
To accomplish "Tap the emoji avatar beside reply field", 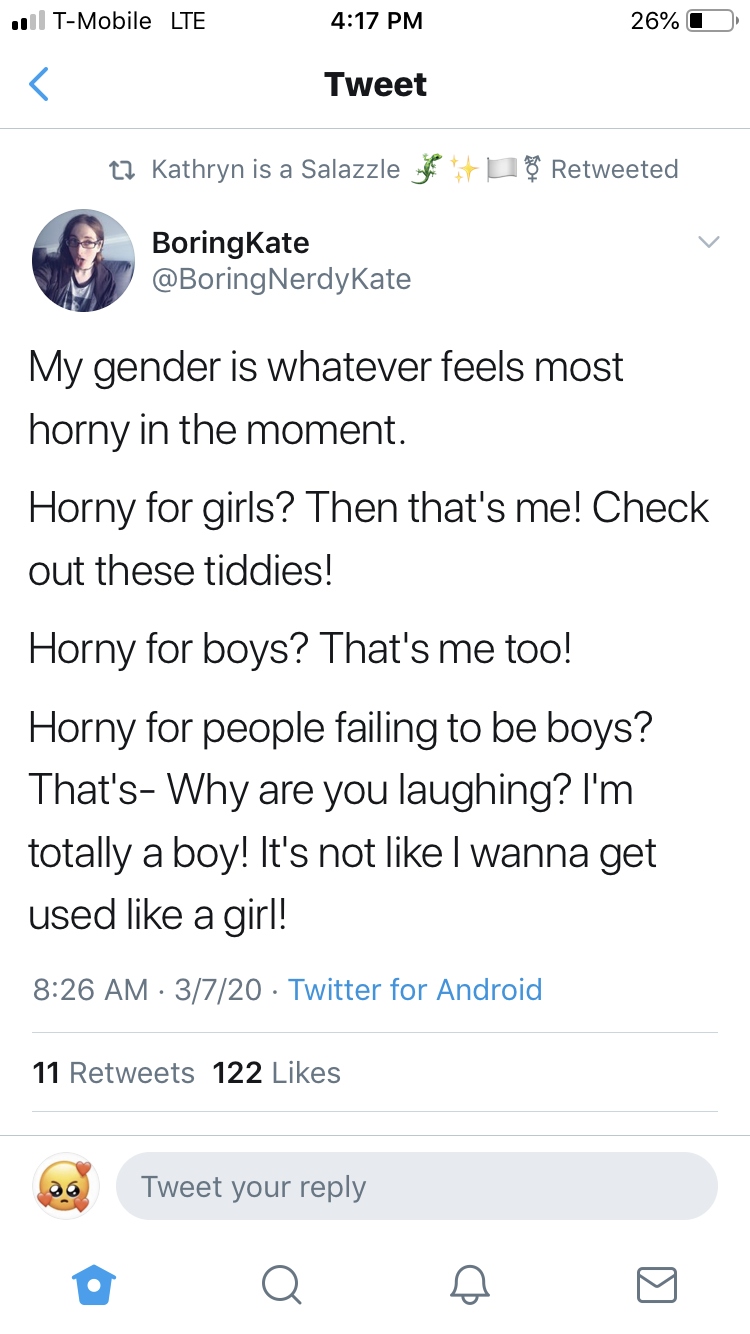I will [x=67, y=1186].
